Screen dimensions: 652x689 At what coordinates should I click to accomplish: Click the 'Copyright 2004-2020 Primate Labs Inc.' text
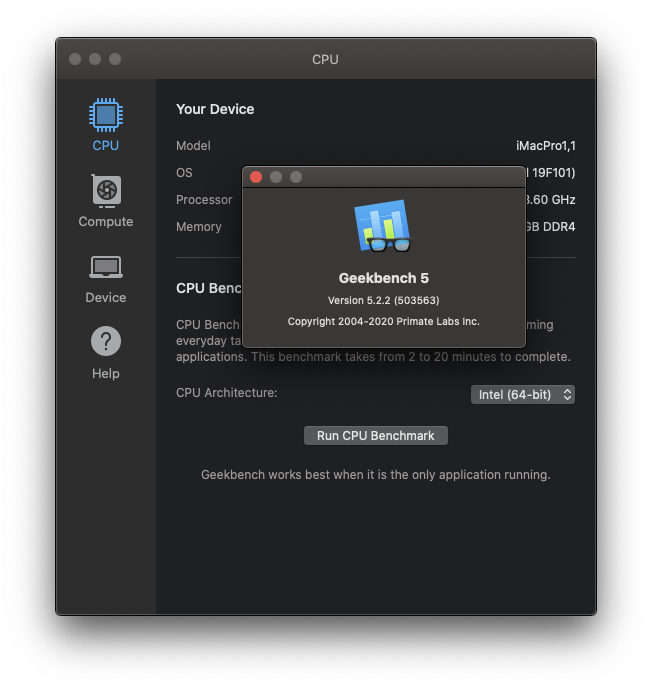[x=384, y=322]
